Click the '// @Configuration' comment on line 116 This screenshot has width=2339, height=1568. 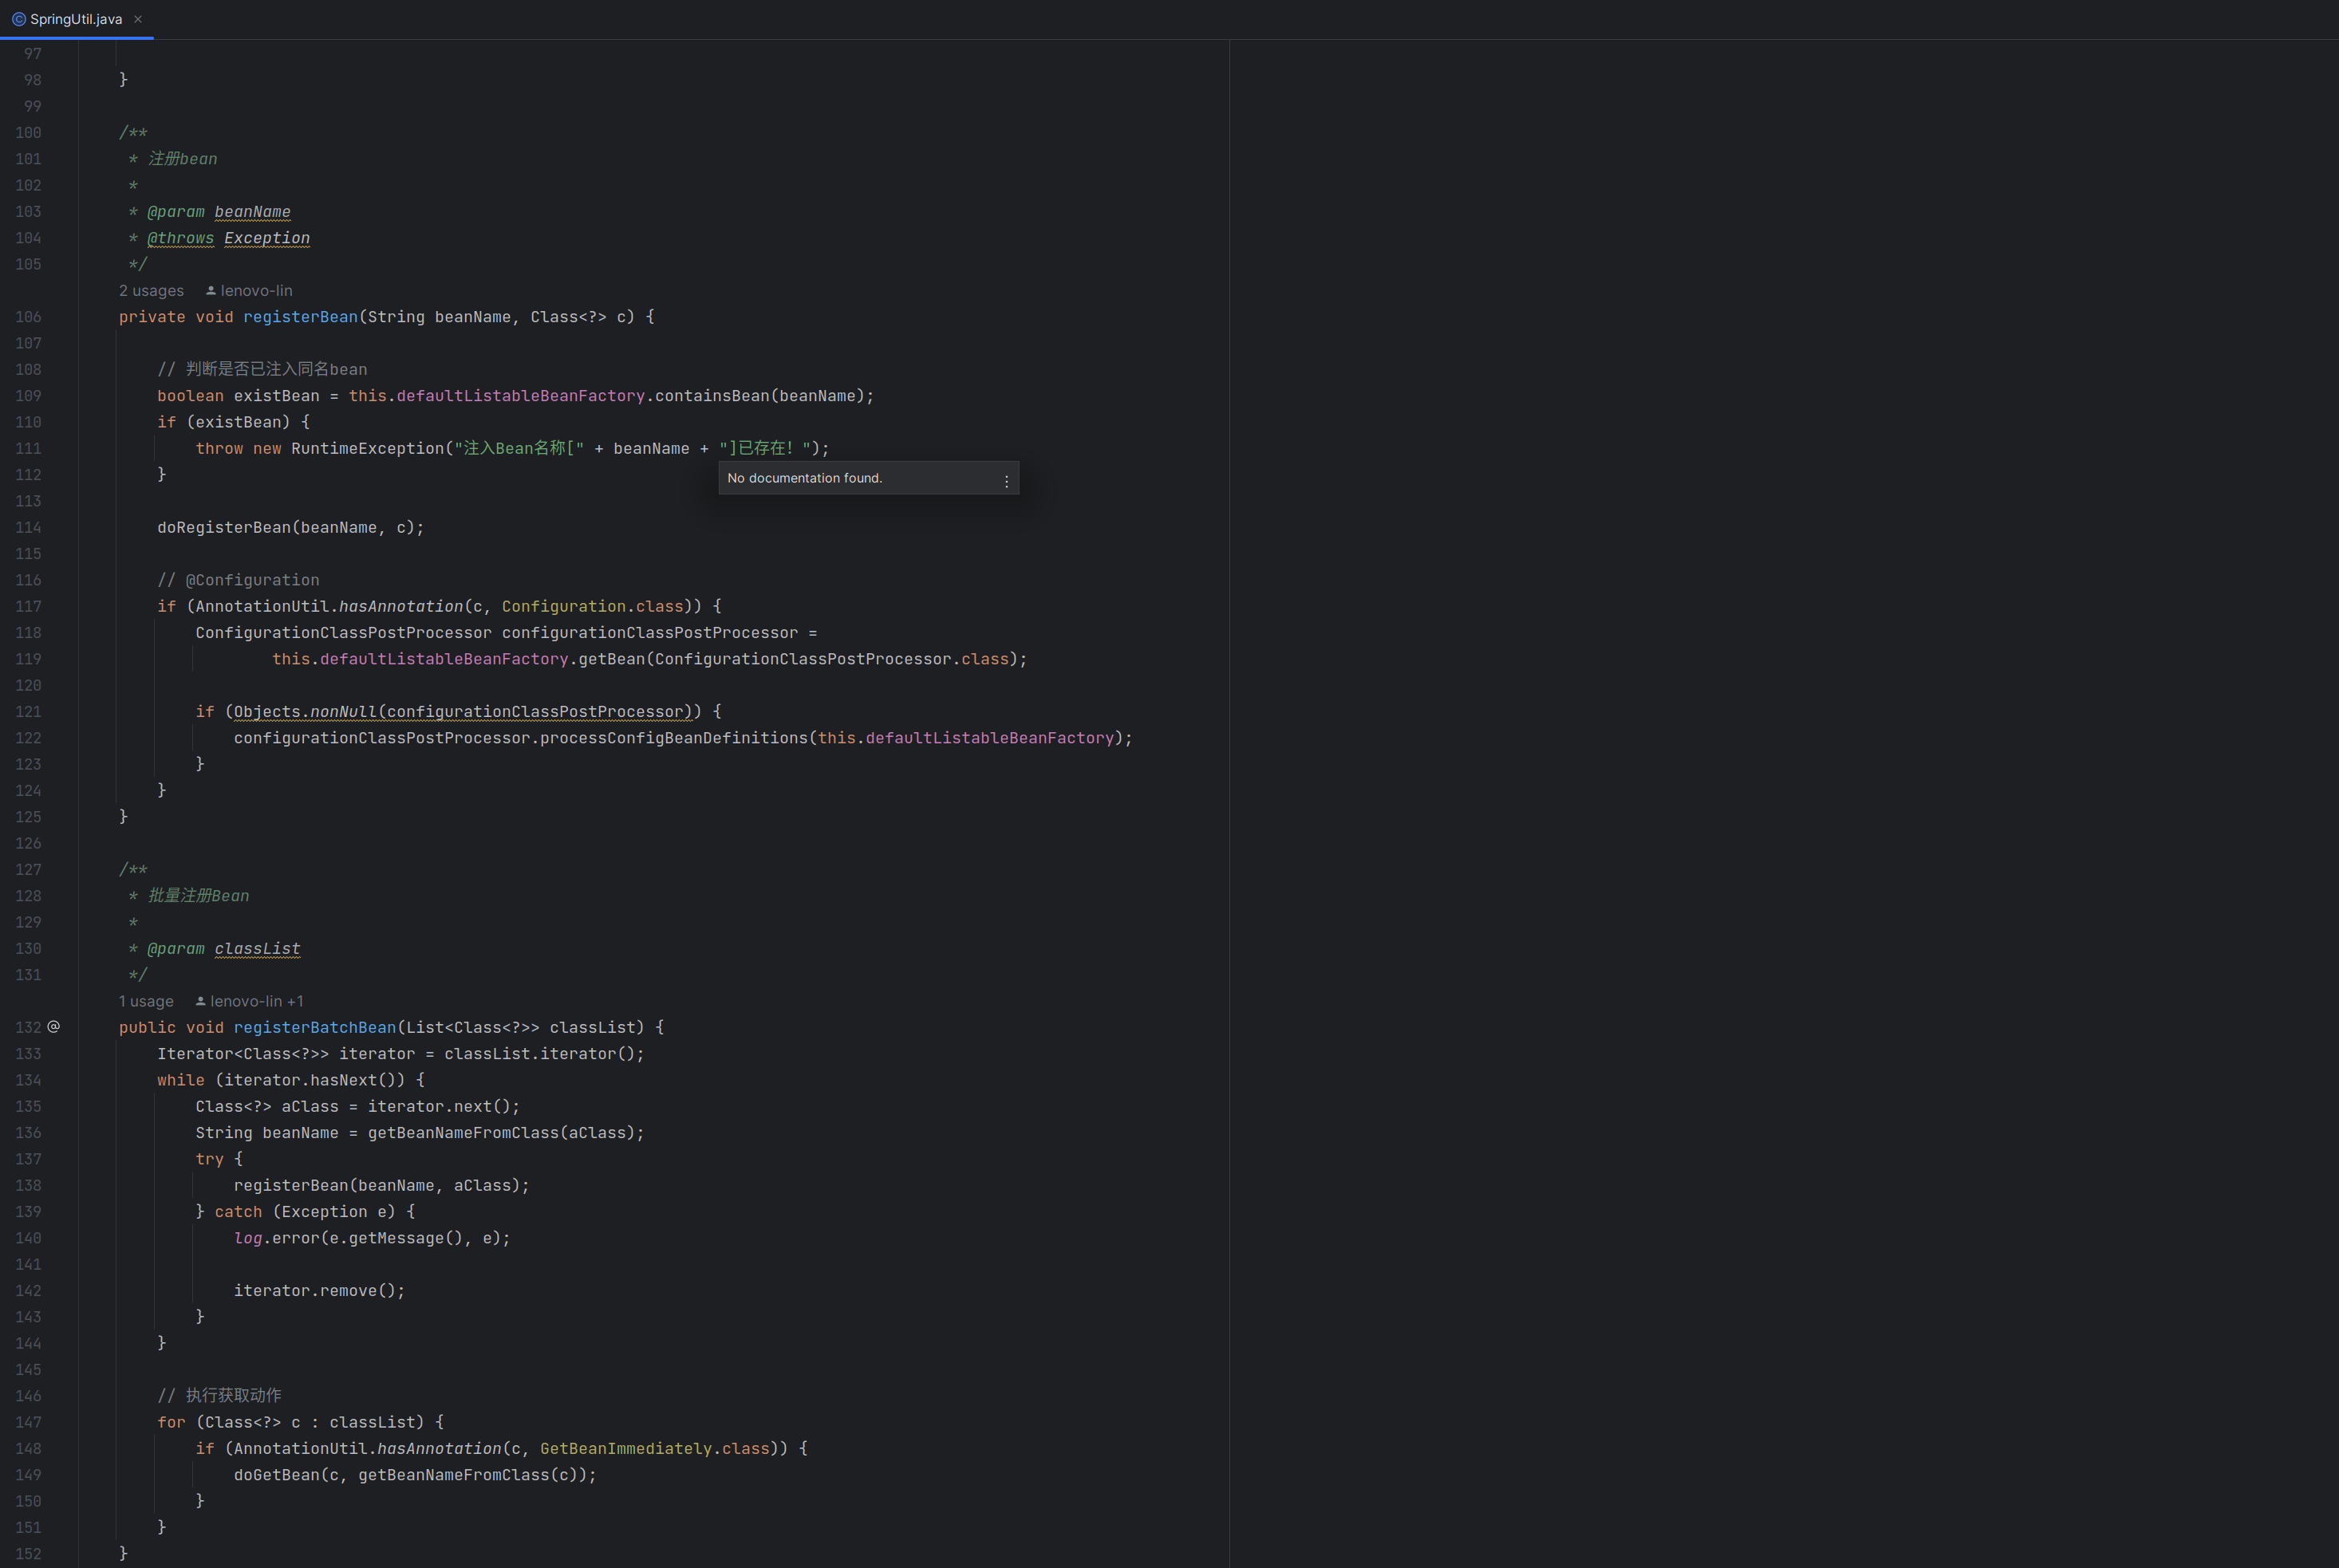click(x=238, y=580)
